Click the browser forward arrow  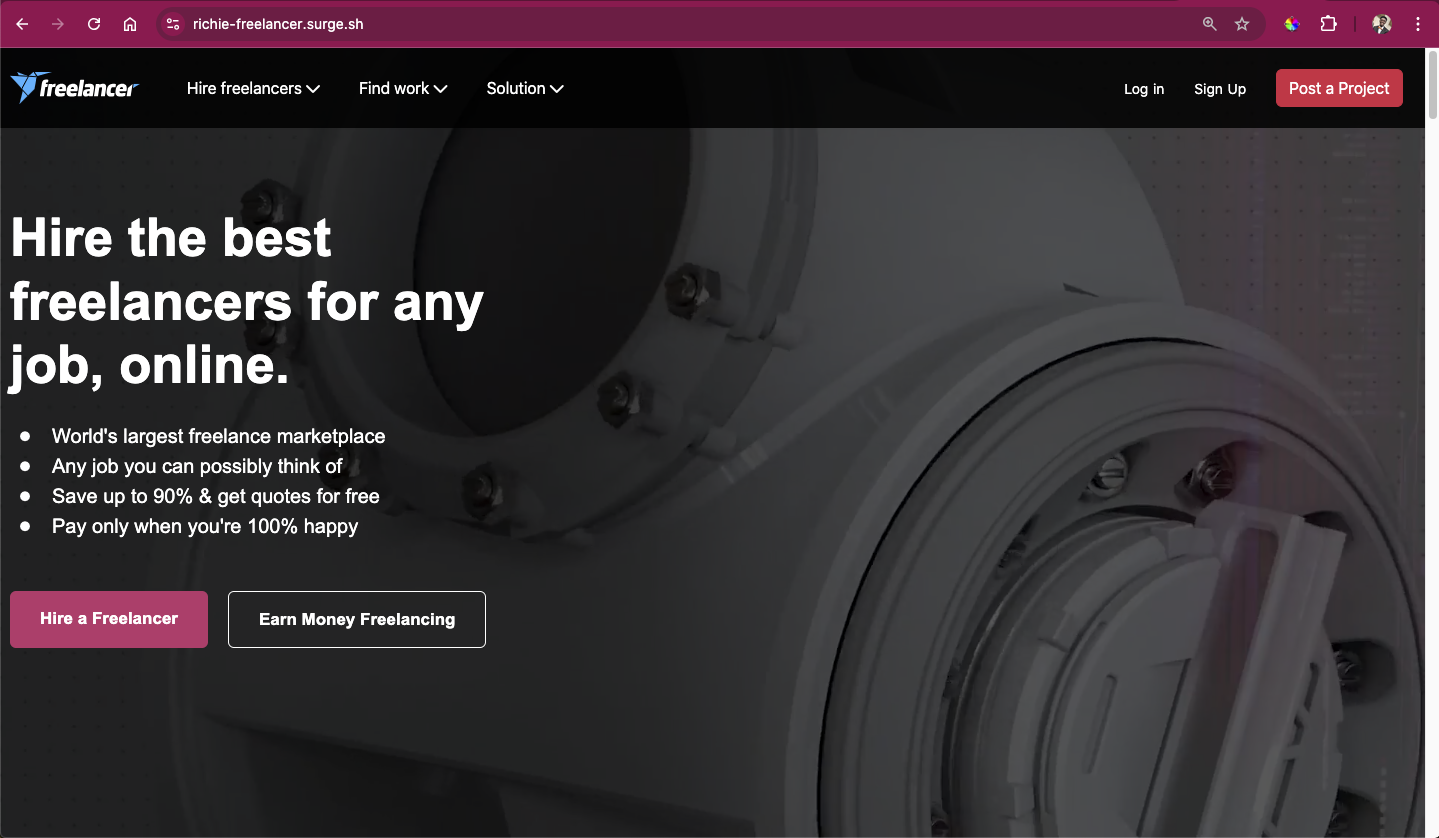(x=58, y=24)
